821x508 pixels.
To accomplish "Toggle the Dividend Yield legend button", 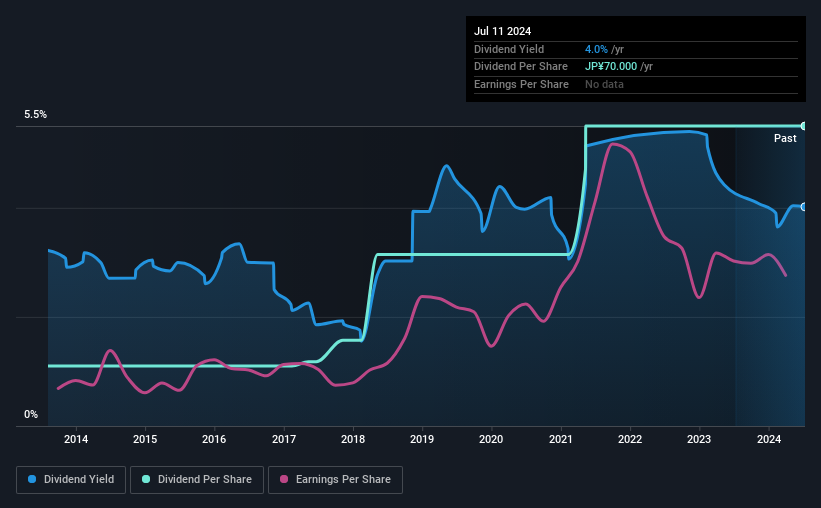I will pyautogui.click(x=71, y=480).
